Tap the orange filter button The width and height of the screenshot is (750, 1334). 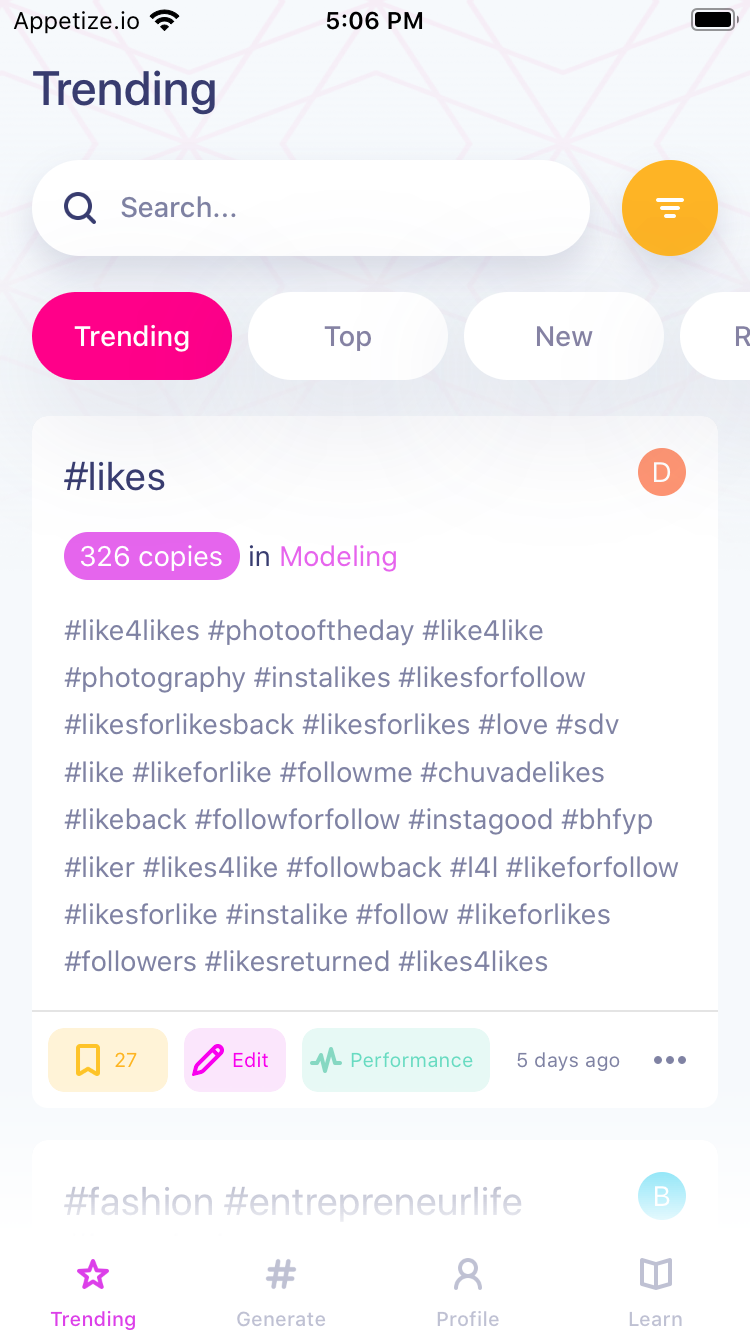click(x=669, y=208)
